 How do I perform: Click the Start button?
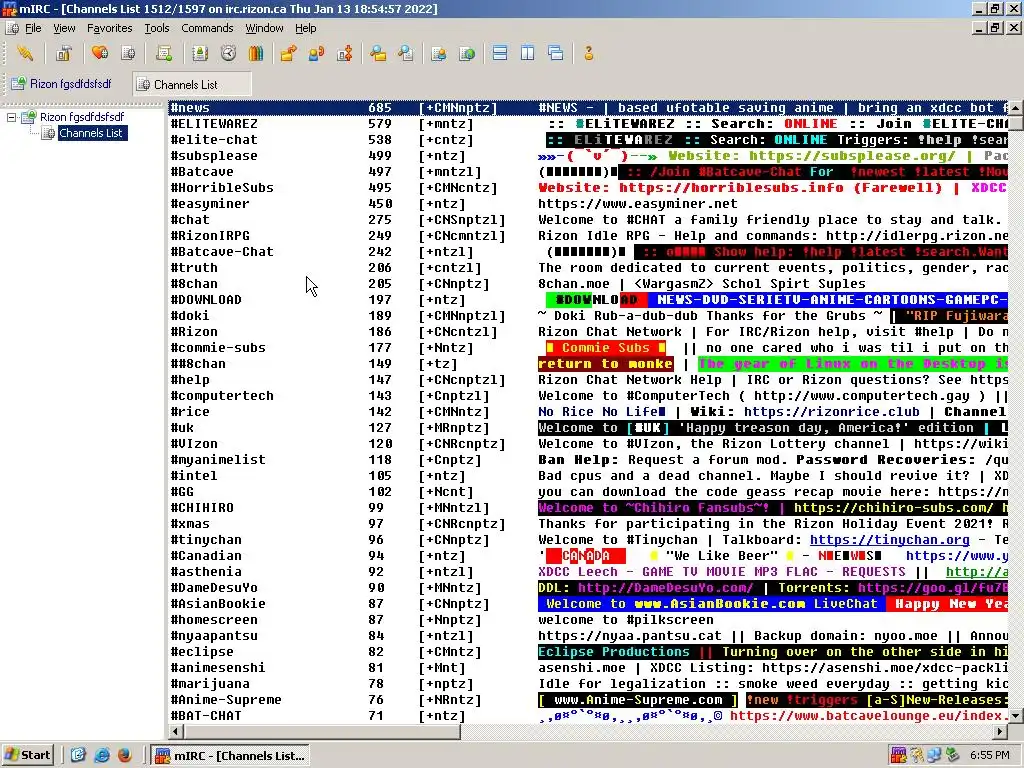(x=27, y=755)
